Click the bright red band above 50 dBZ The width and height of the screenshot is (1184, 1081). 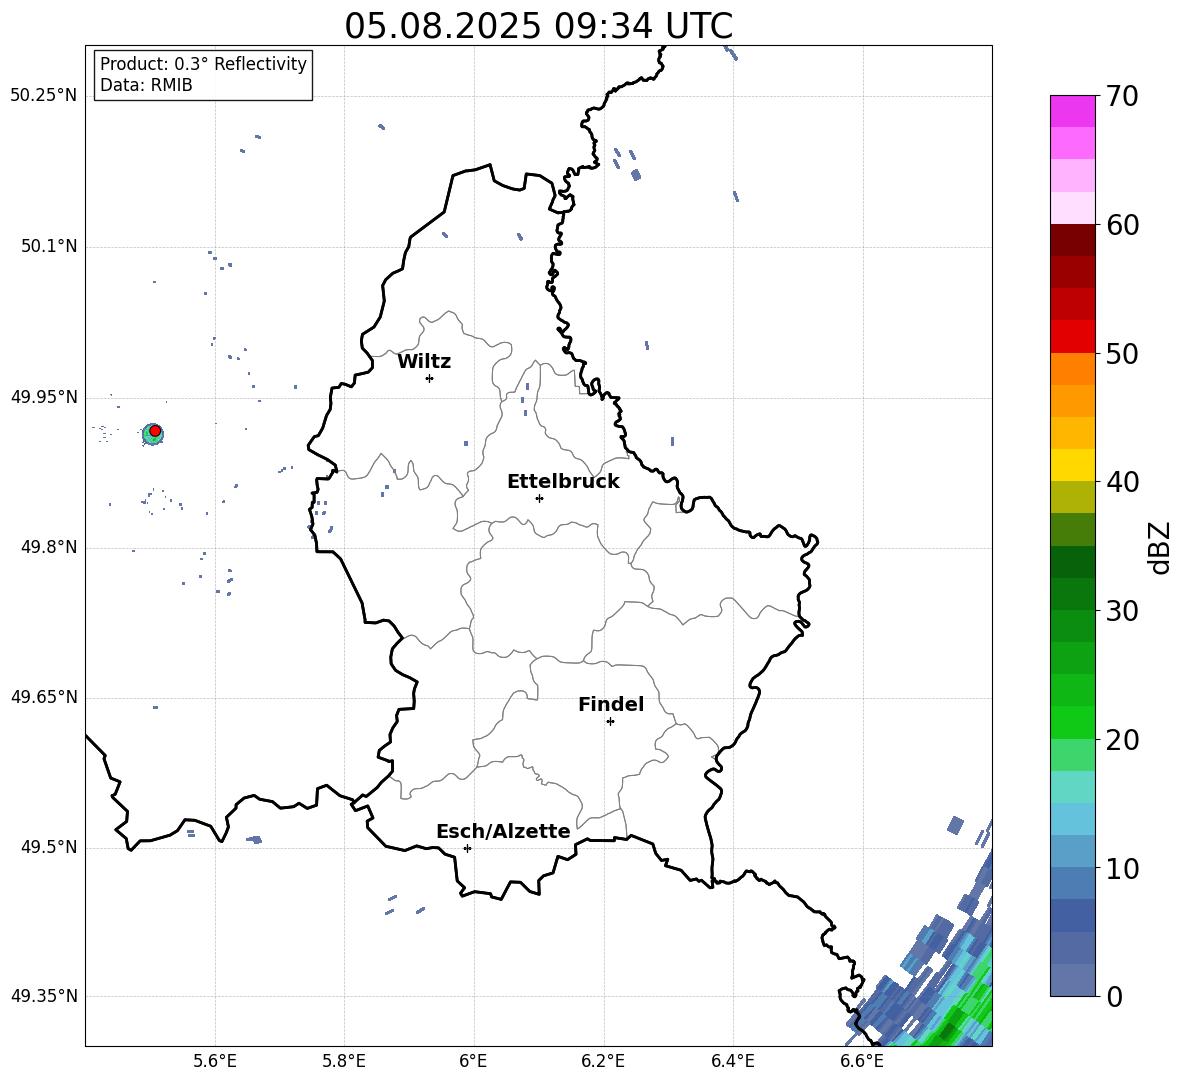coord(1072,336)
